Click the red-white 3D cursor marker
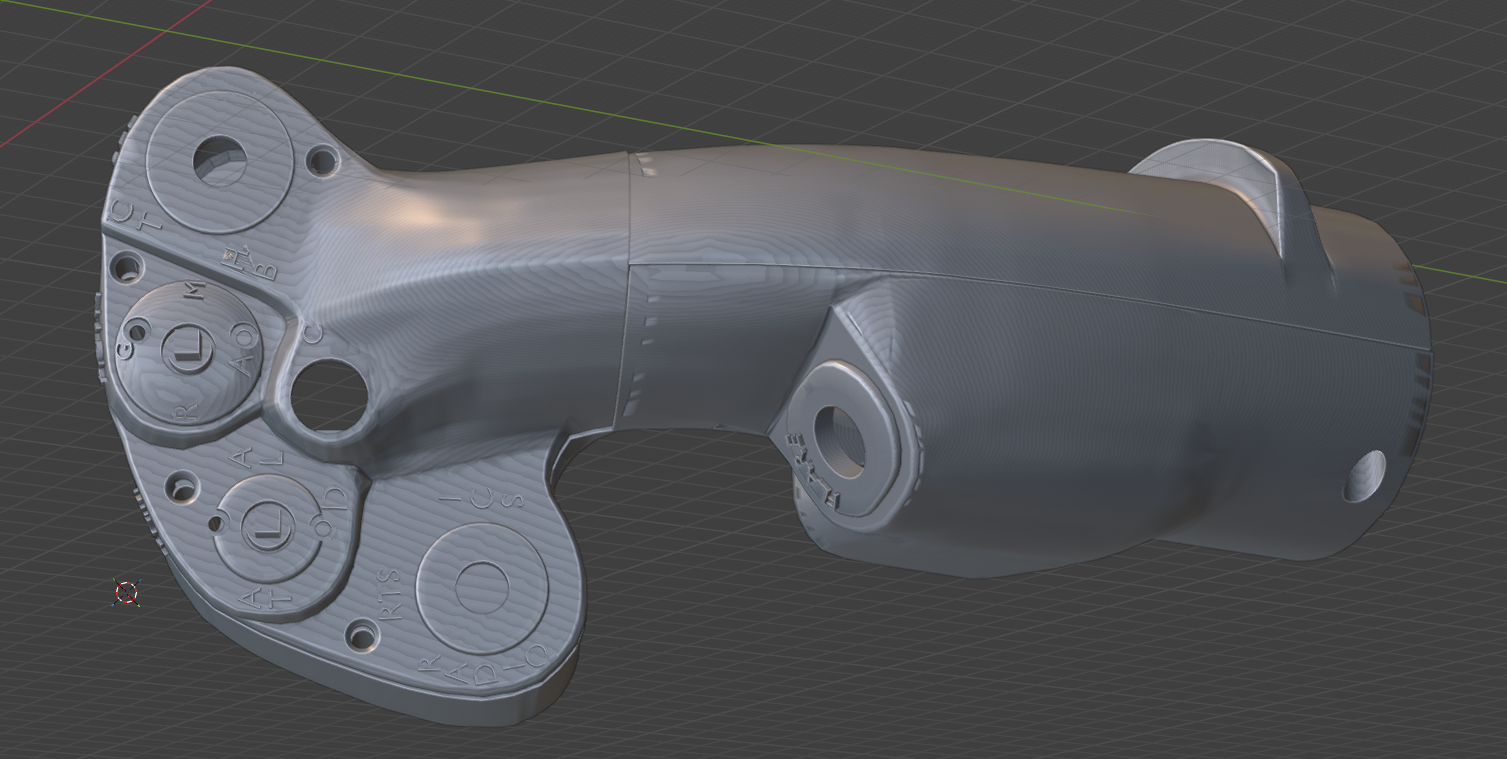The height and width of the screenshot is (759, 1507). pyautogui.click(x=126, y=592)
